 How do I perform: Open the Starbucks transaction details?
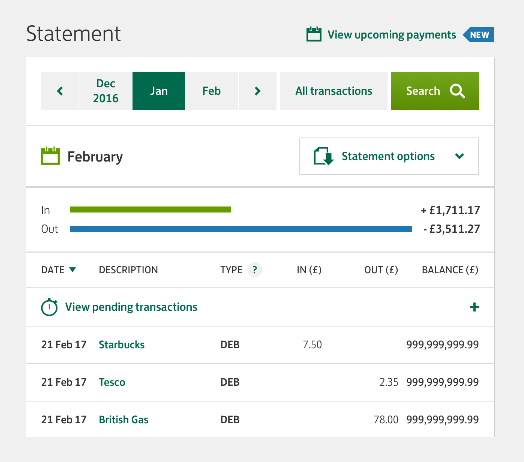(122, 345)
